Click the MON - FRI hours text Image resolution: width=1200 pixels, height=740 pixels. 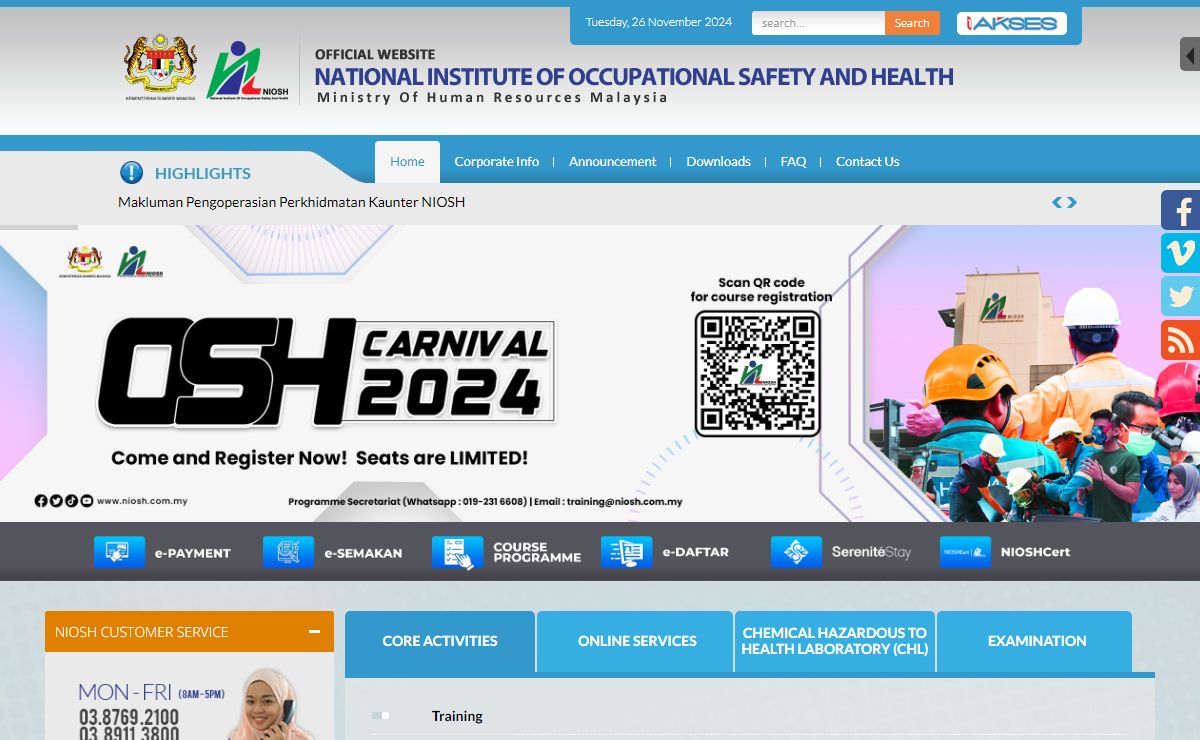[151, 692]
